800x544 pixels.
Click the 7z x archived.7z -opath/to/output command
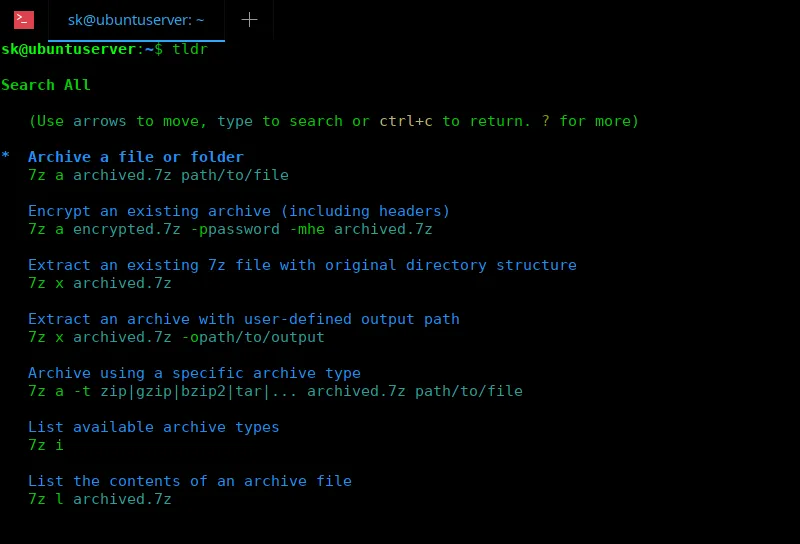(176, 337)
